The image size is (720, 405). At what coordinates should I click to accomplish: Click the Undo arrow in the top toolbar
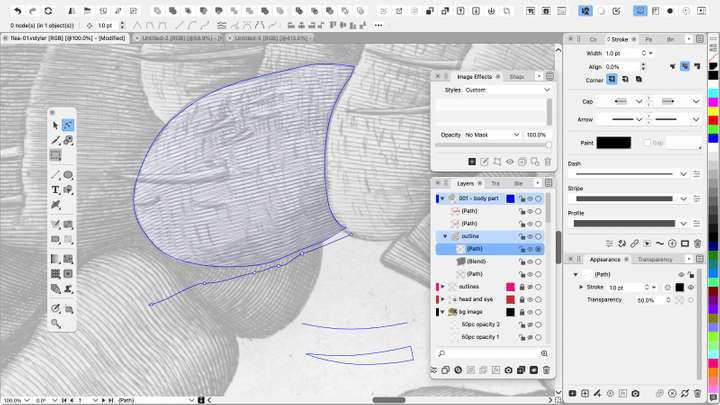(x=17, y=11)
